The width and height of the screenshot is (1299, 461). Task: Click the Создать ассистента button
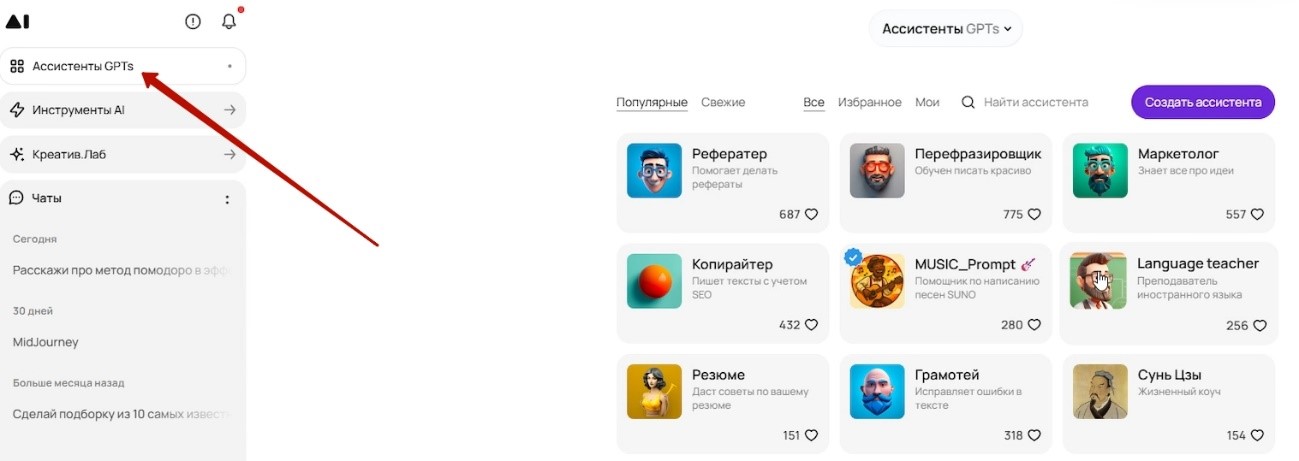[1203, 102]
